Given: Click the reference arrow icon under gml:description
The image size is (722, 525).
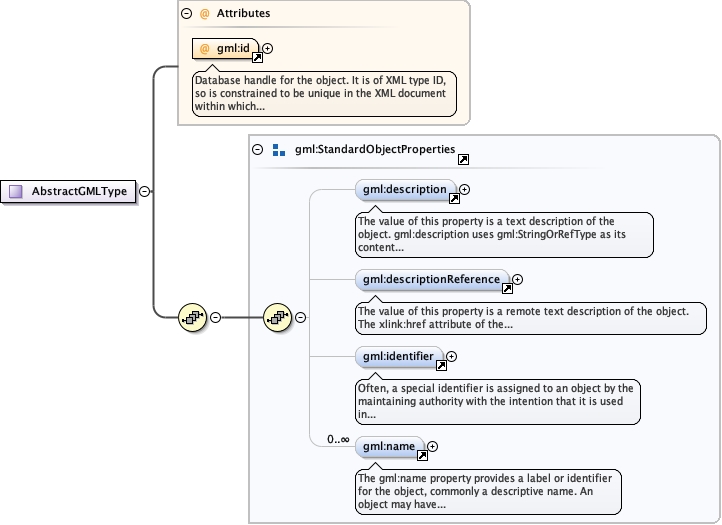Looking at the screenshot, I should [454, 199].
